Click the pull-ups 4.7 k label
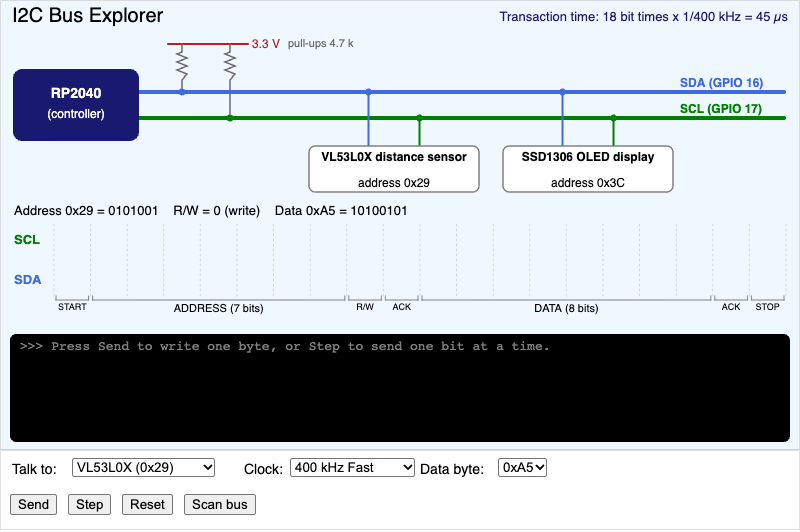 pyautogui.click(x=320, y=43)
